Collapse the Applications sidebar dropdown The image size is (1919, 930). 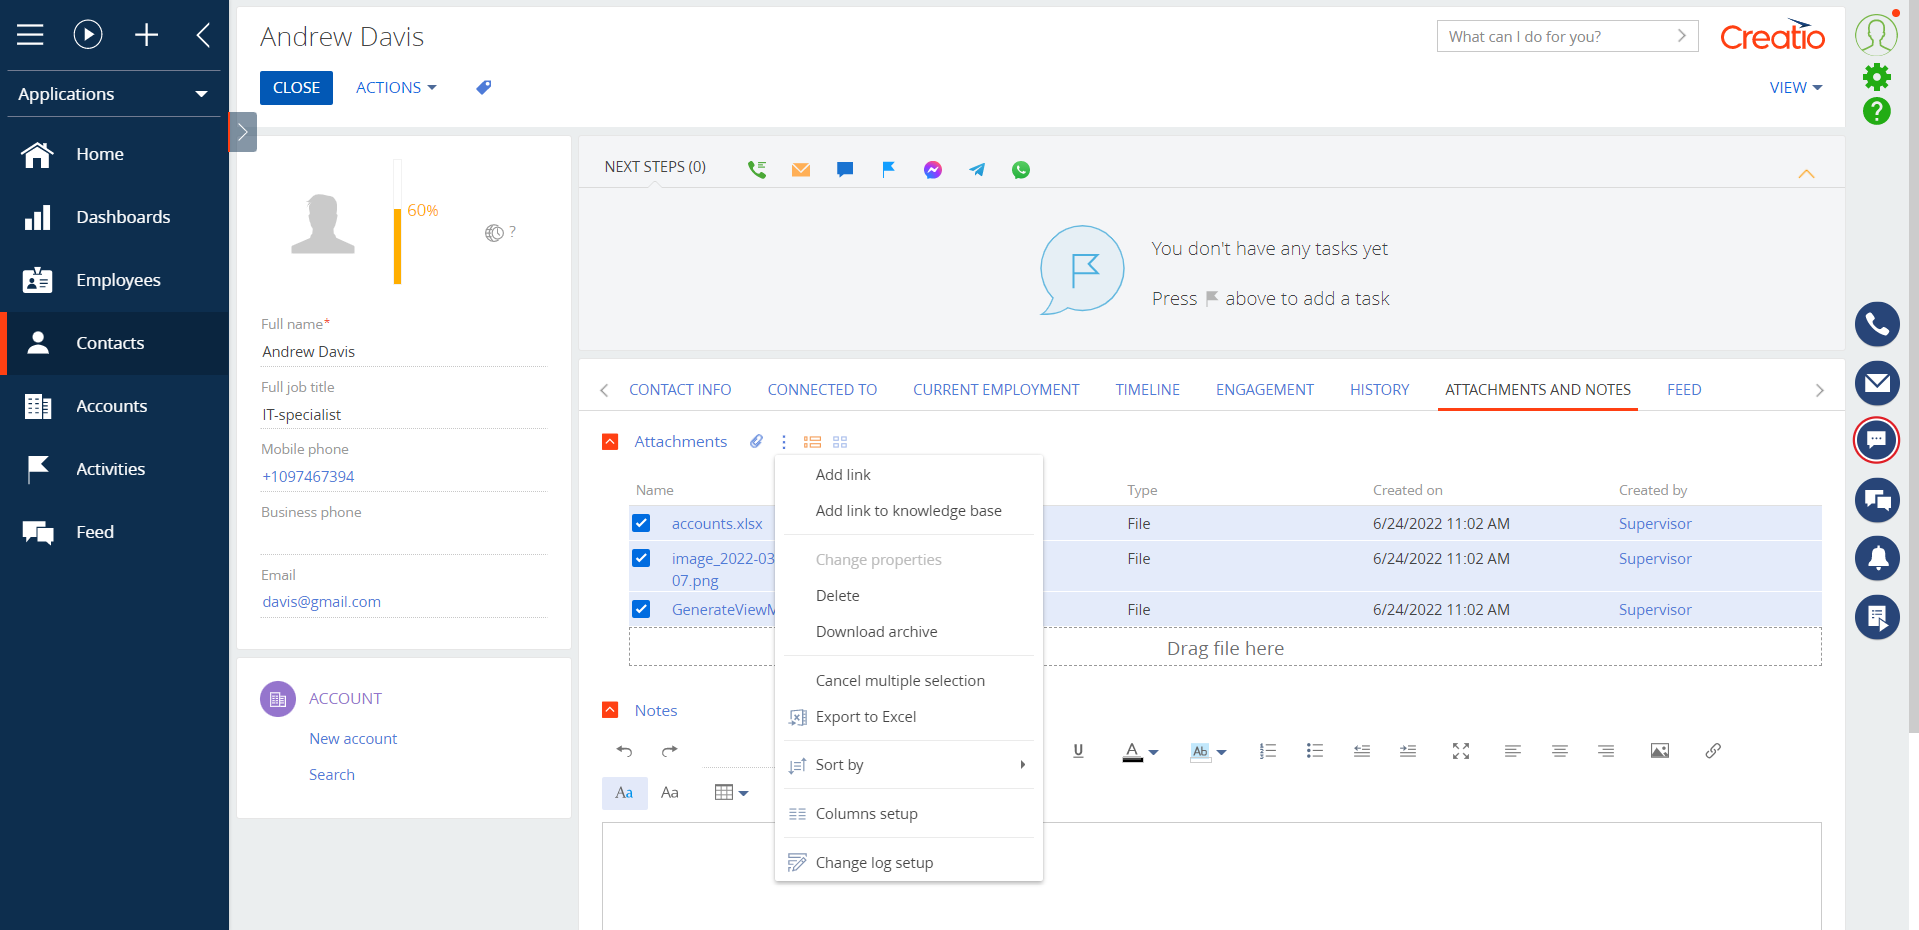click(200, 93)
